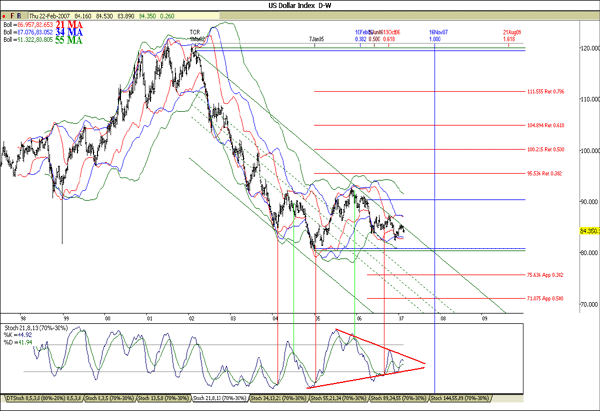Select the active Stoch 21,8,13 tab

point(220,398)
